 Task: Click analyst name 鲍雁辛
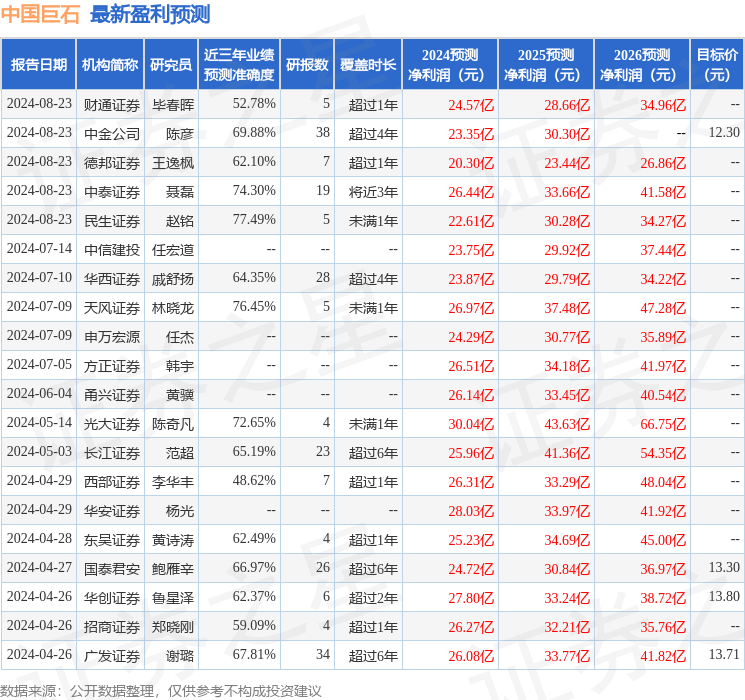coord(173,569)
